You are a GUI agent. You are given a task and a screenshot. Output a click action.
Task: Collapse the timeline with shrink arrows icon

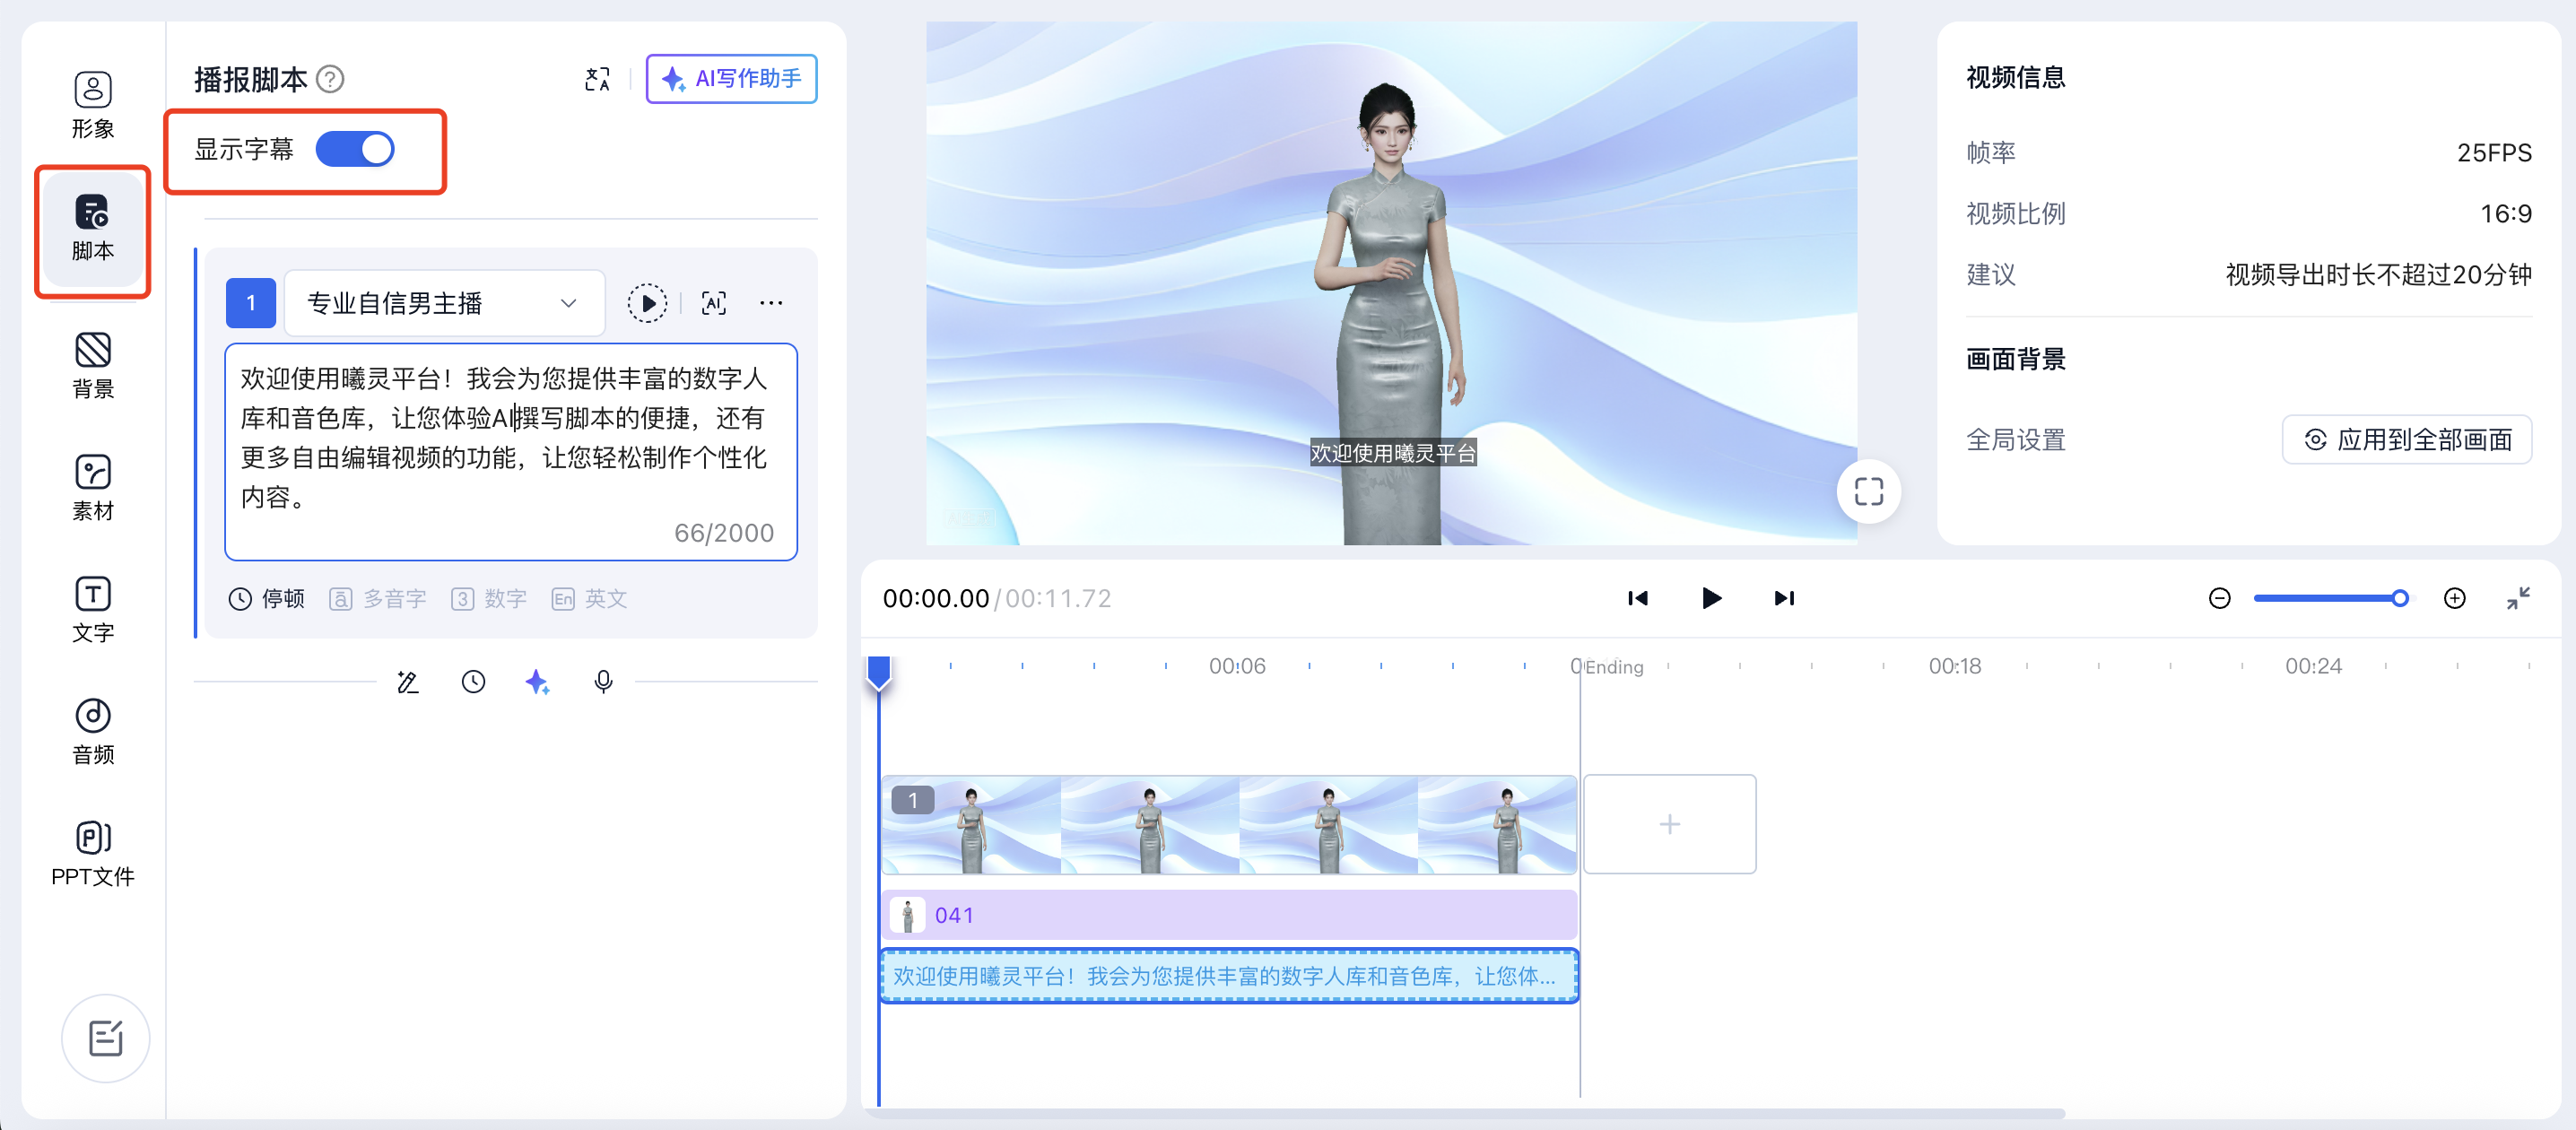click(x=2517, y=598)
